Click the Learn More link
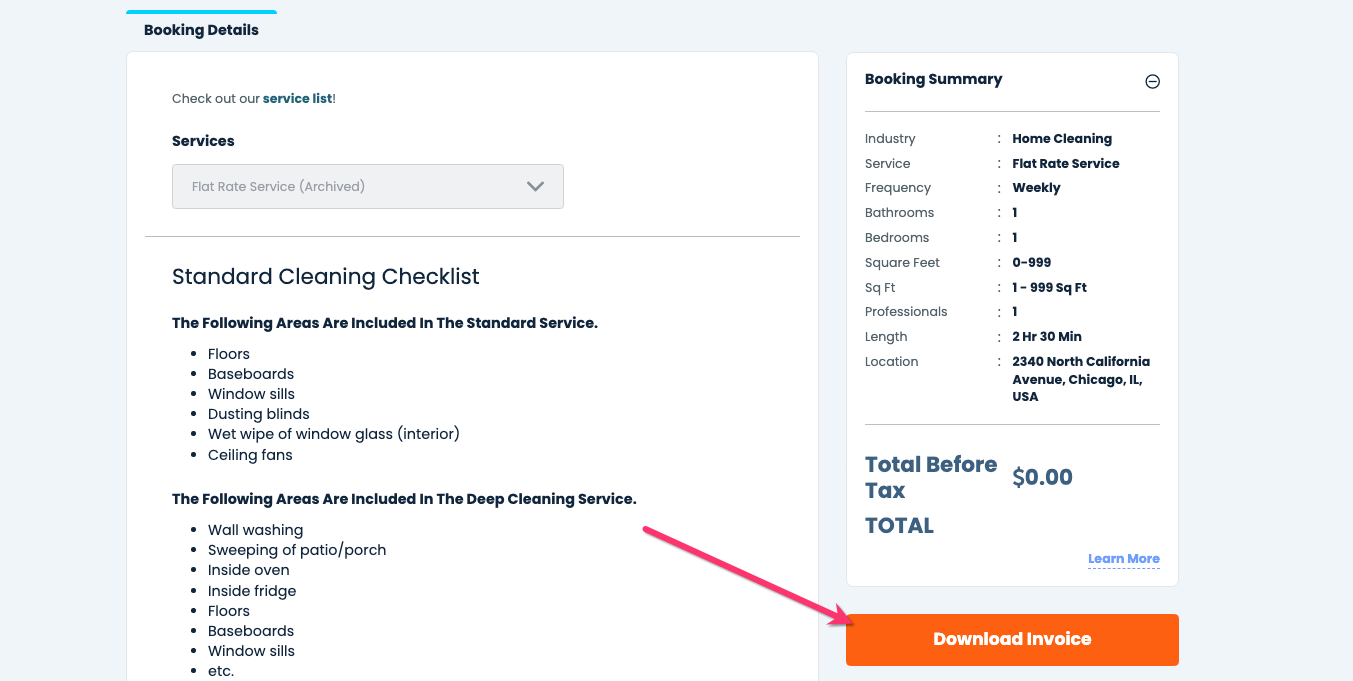 [1123, 559]
